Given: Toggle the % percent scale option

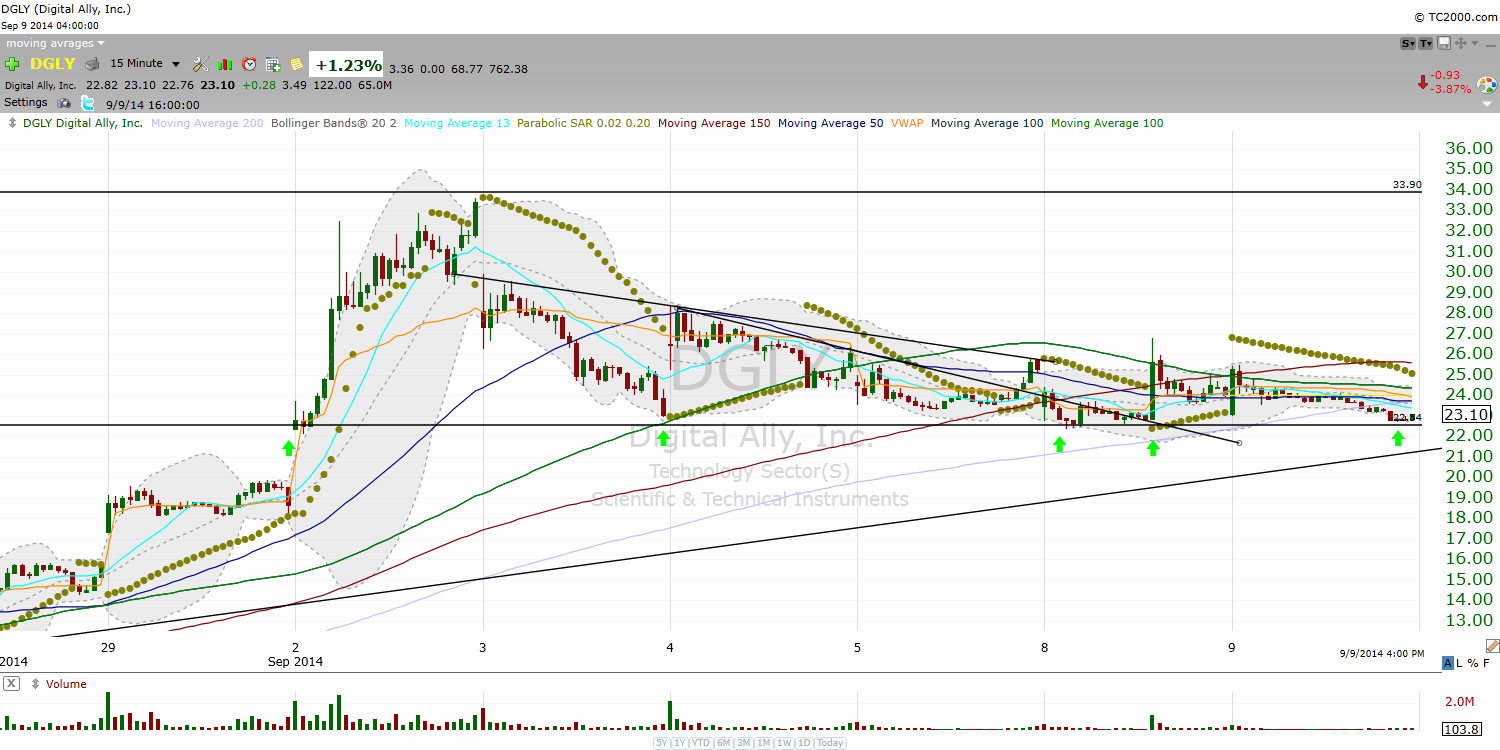Looking at the screenshot, I should click(1473, 664).
